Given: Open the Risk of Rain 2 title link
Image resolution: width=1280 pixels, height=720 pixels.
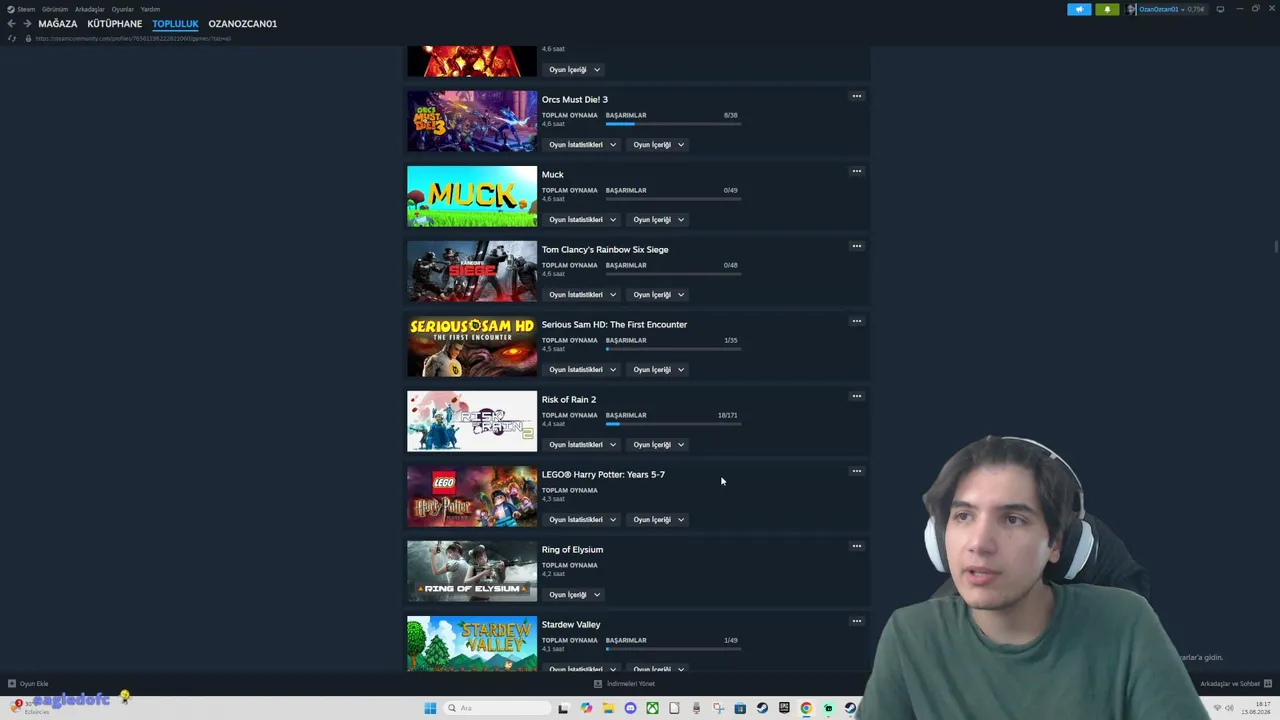Looking at the screenshot, I should [569, 400].
